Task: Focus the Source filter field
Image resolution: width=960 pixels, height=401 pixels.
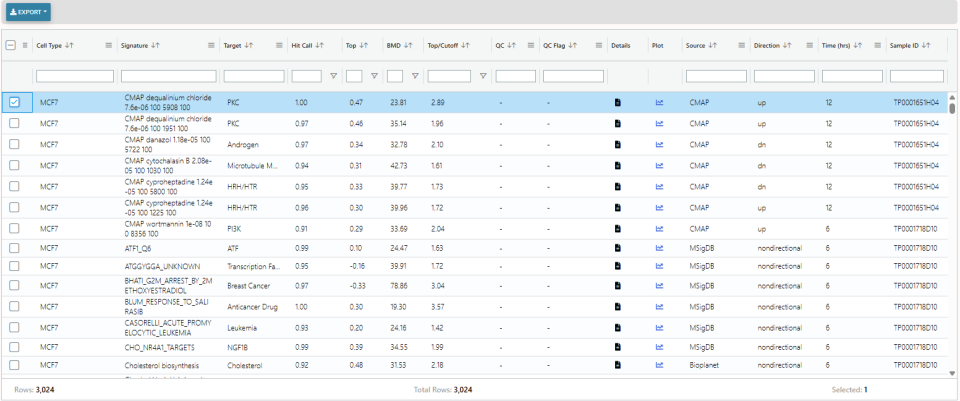Action: click(x=716, y=76)
